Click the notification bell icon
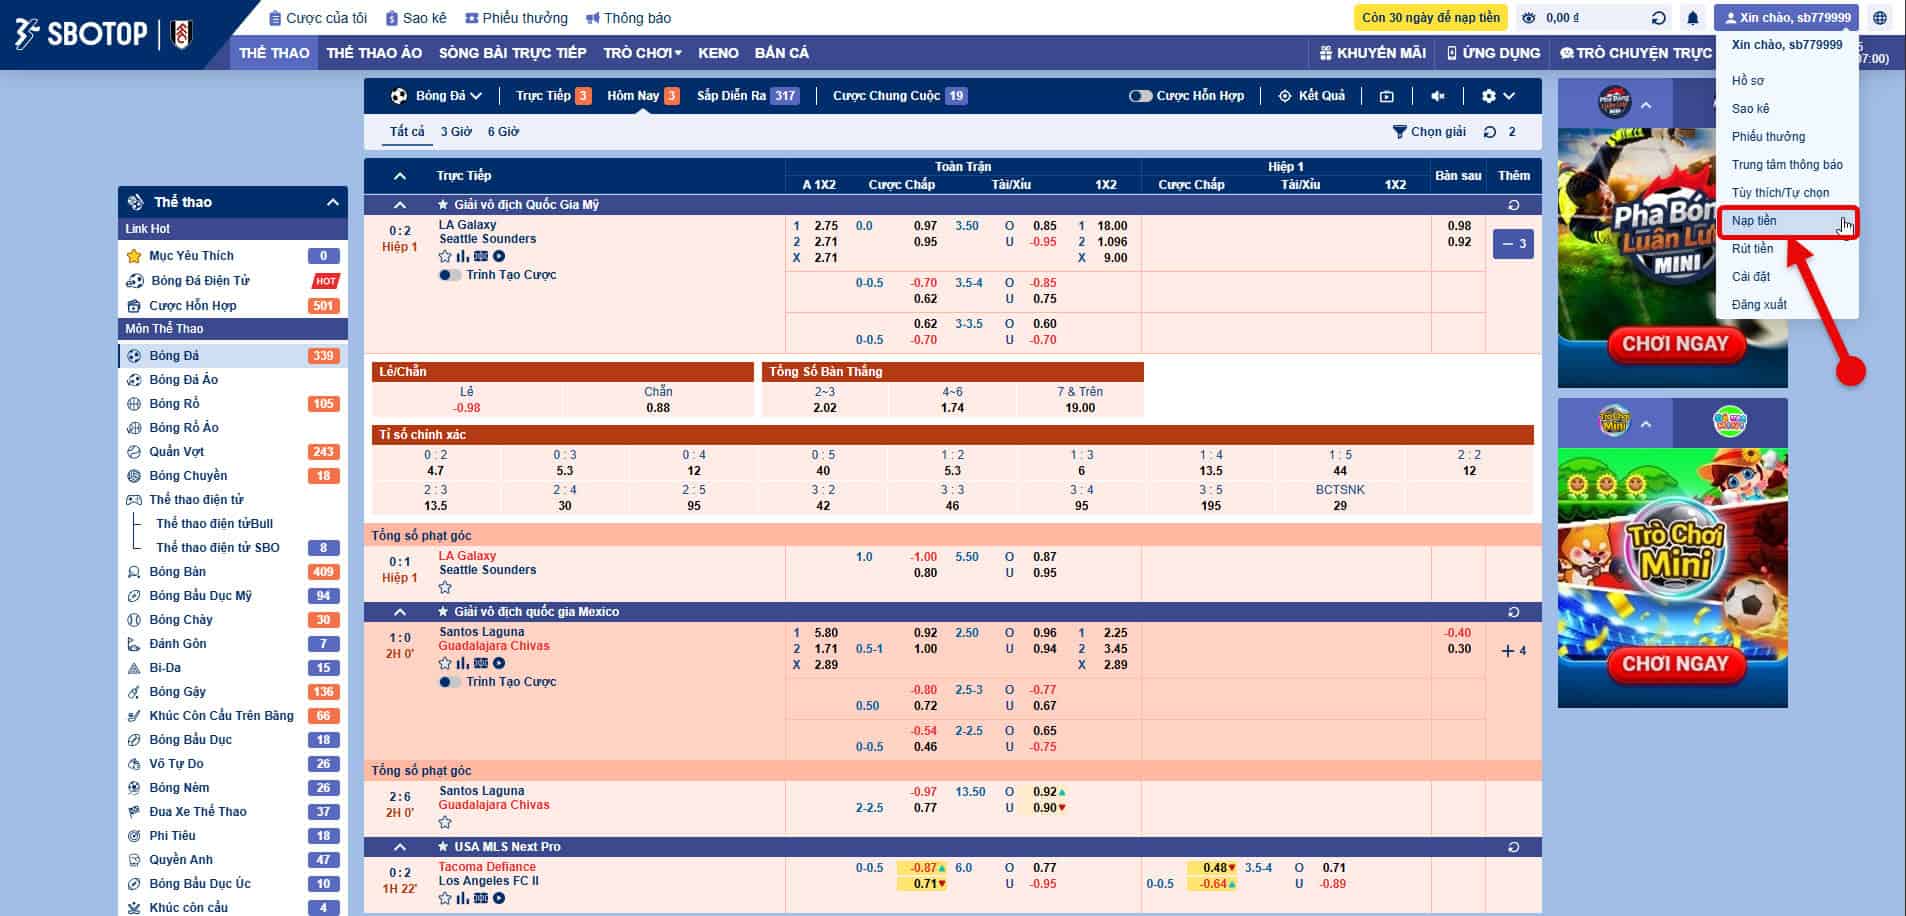 point(1692,18)
